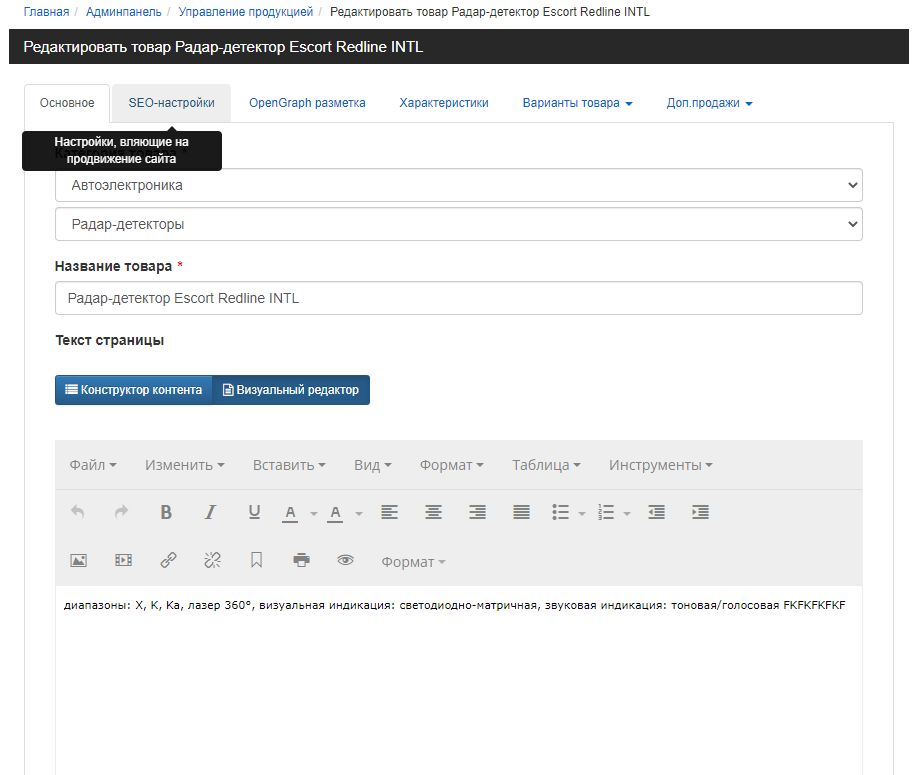This screenshot has height=775, width=920.
Task: Expand the Варианты товара dropdown tab
Action: coord(577,103)
